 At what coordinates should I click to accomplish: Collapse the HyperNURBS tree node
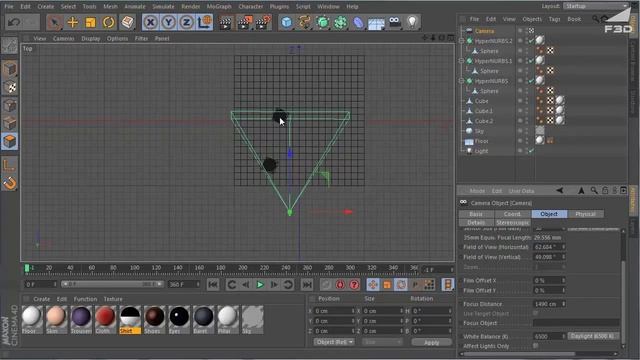click(x=462, y=81)
